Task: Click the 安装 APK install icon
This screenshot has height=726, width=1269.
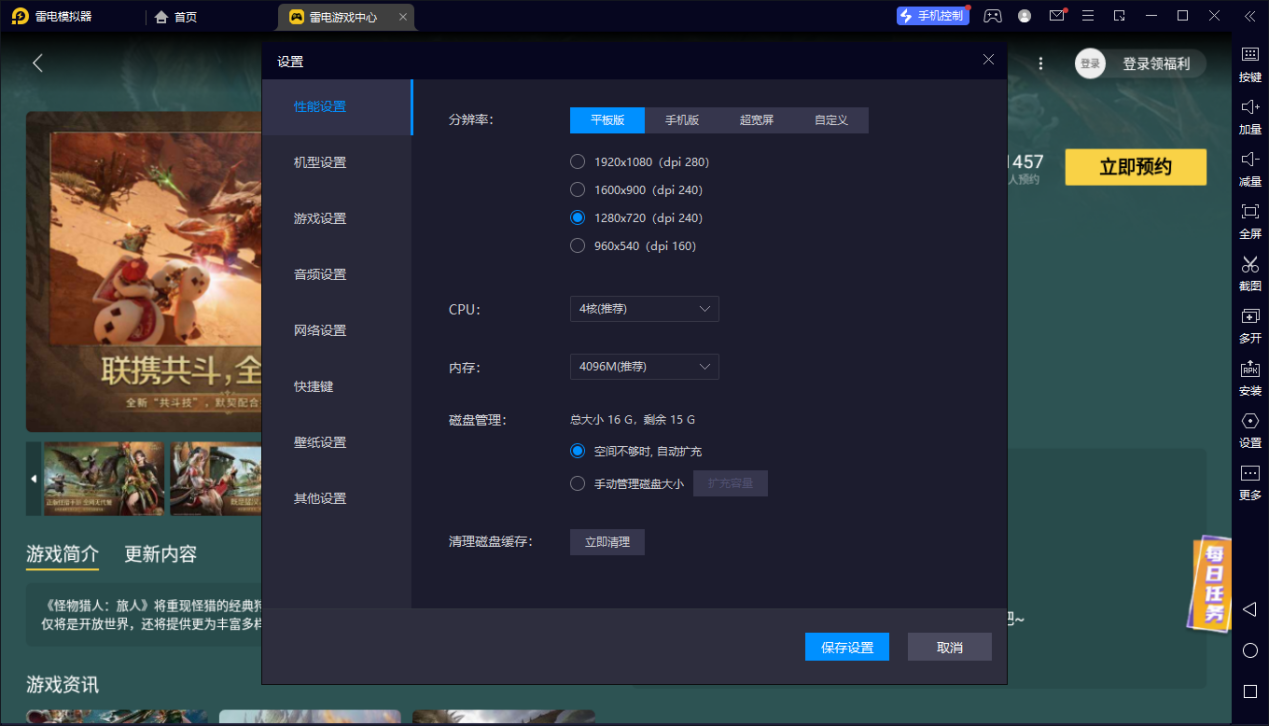Action: tap(1250, 368)
